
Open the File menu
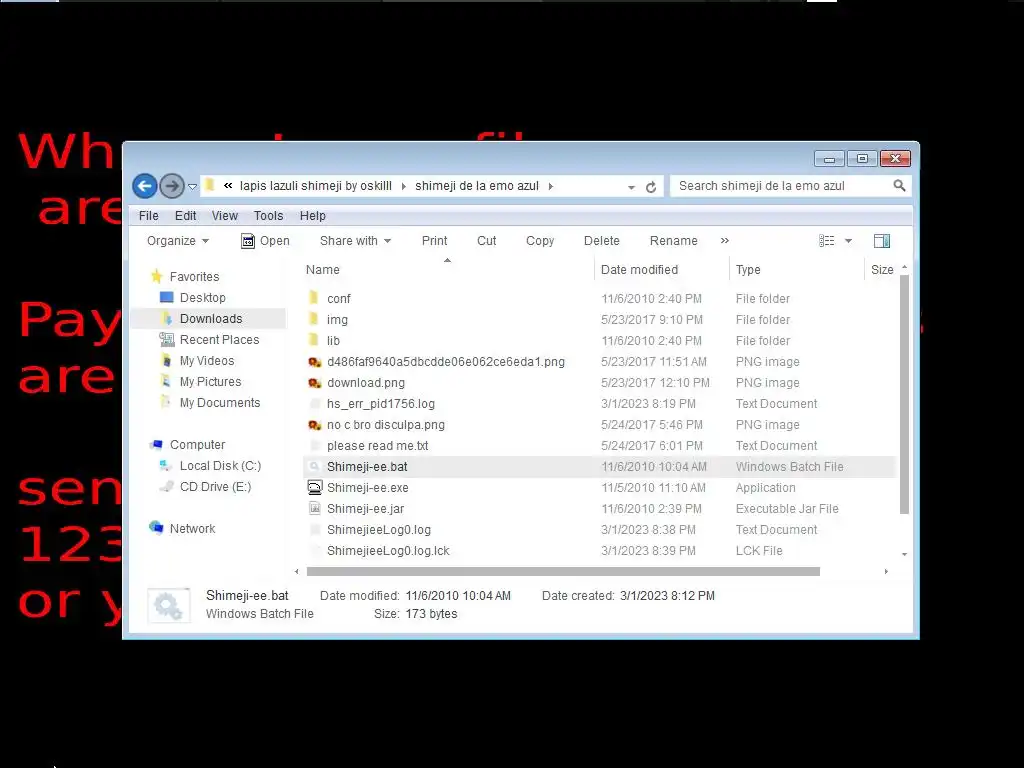(x=148, y=216)
